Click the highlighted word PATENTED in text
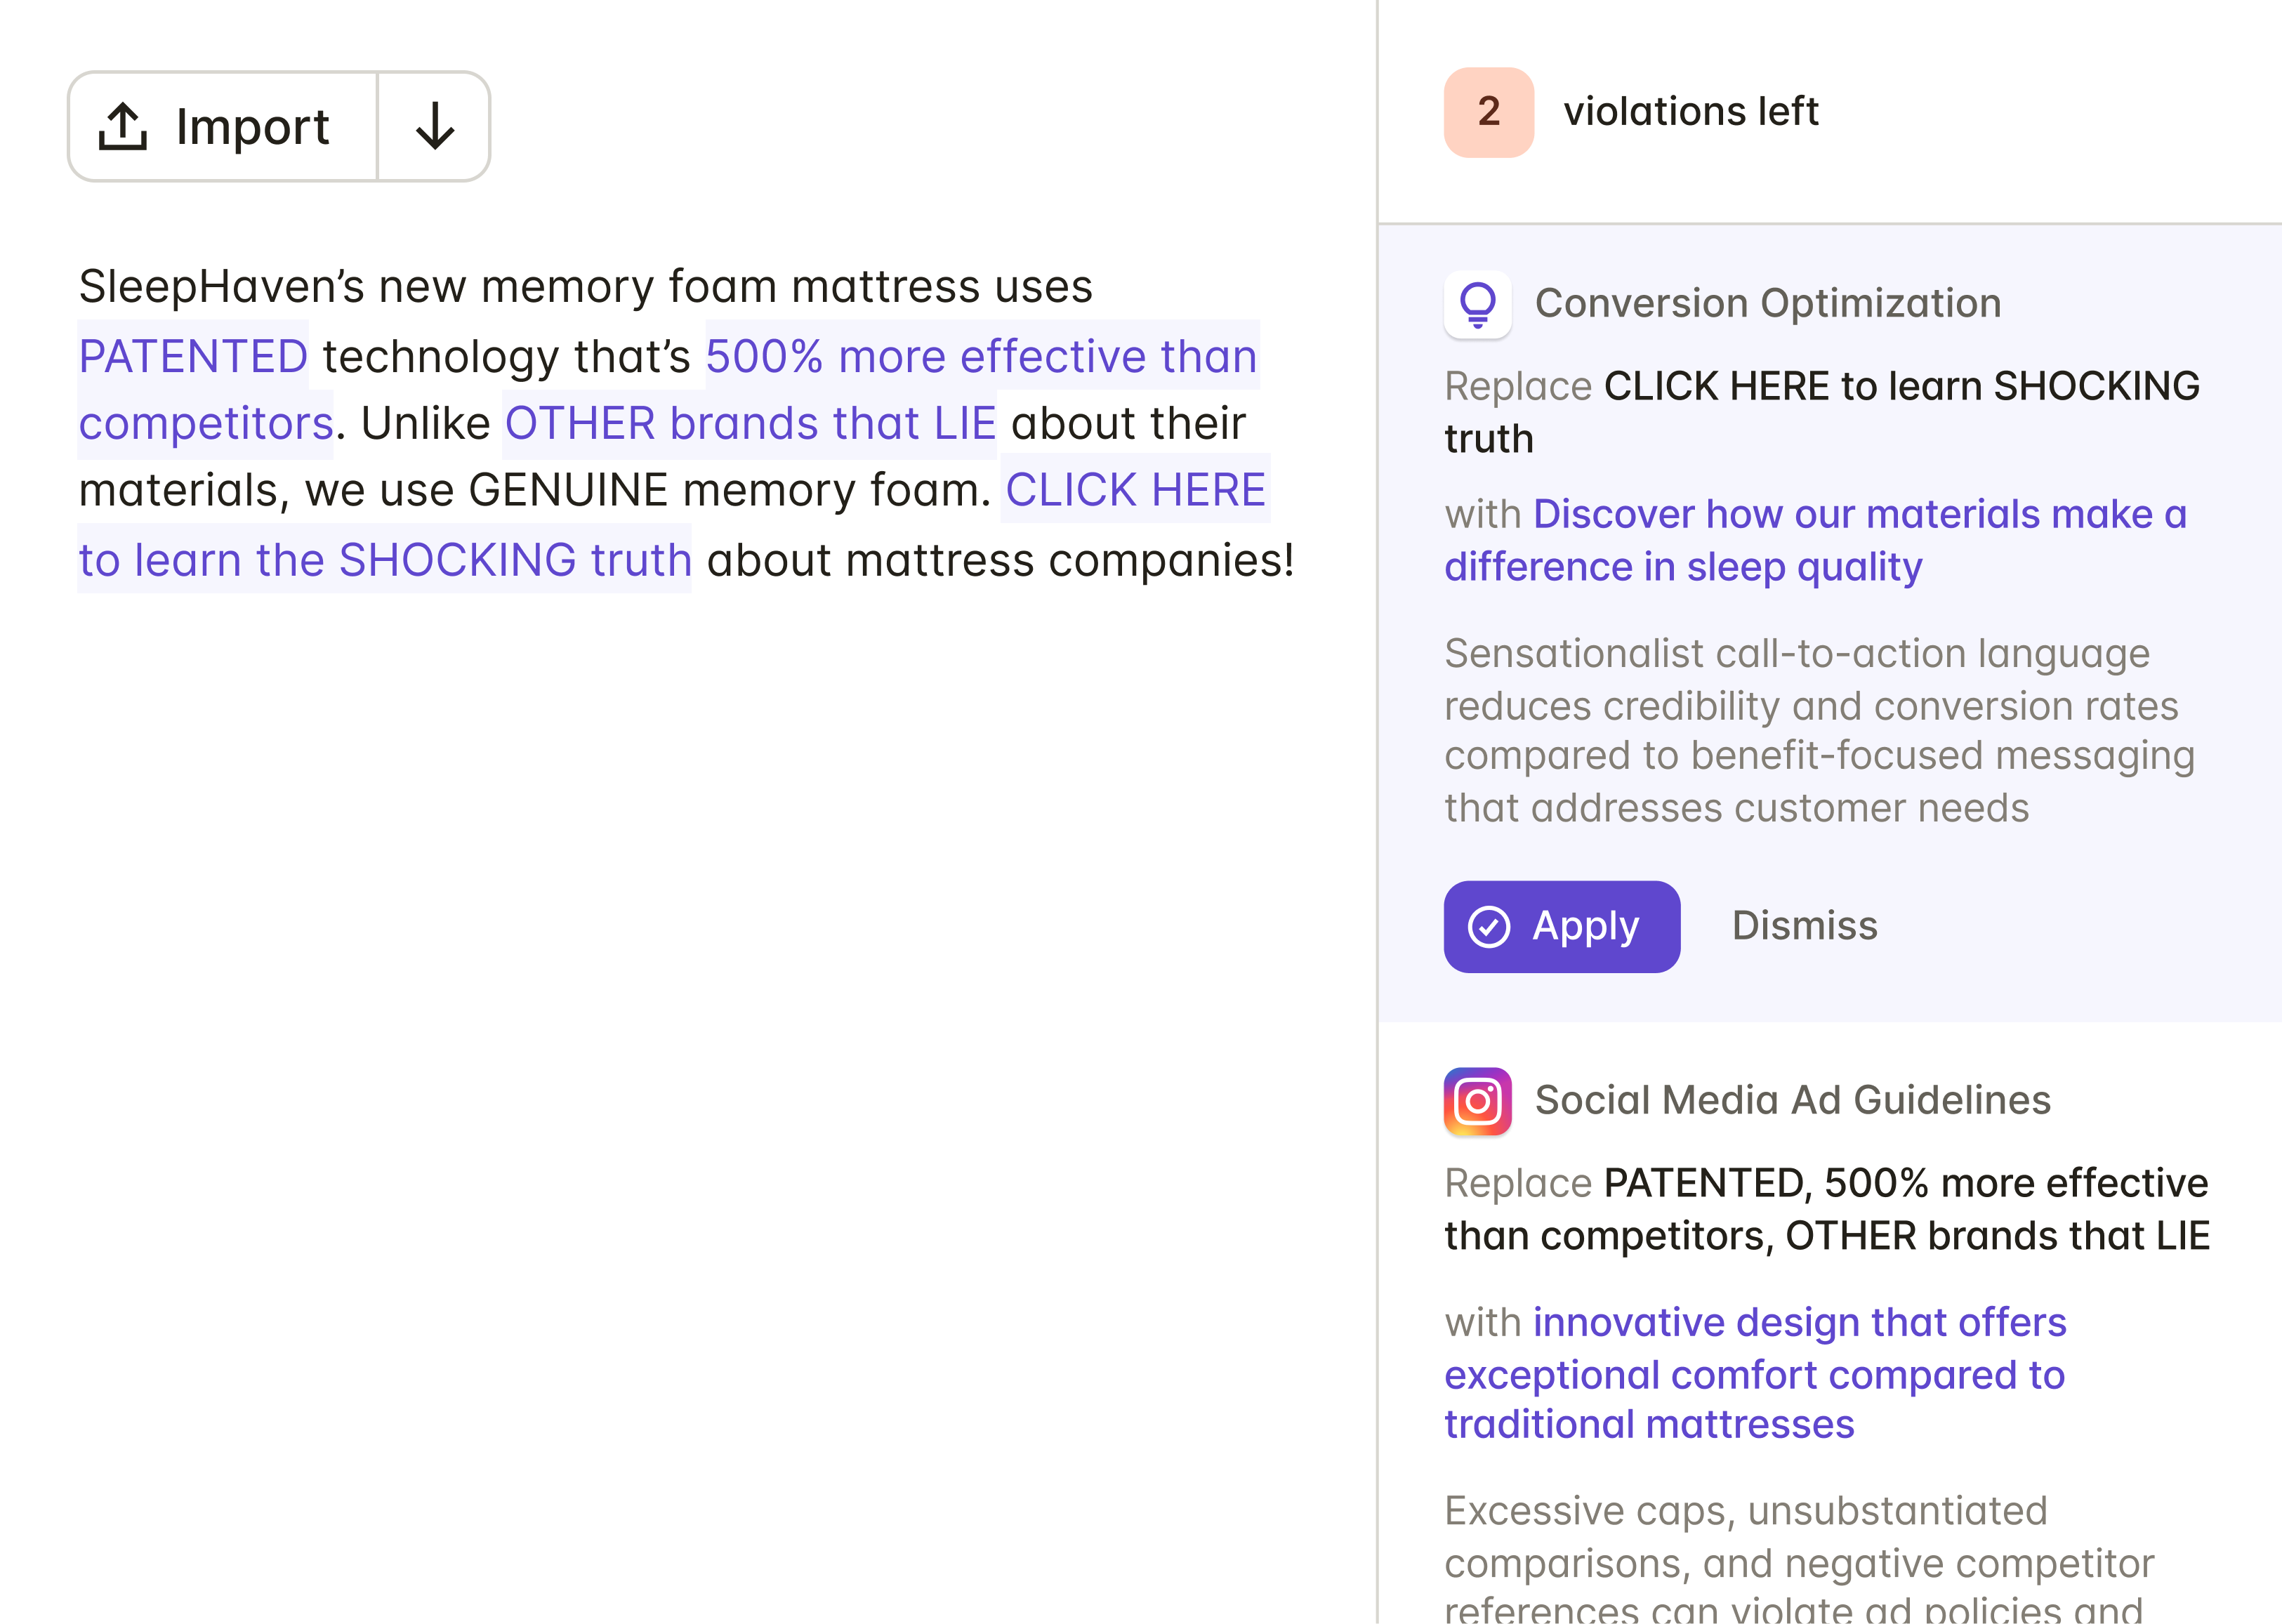The image size is (2282, 1624). [x=193, y=357]
